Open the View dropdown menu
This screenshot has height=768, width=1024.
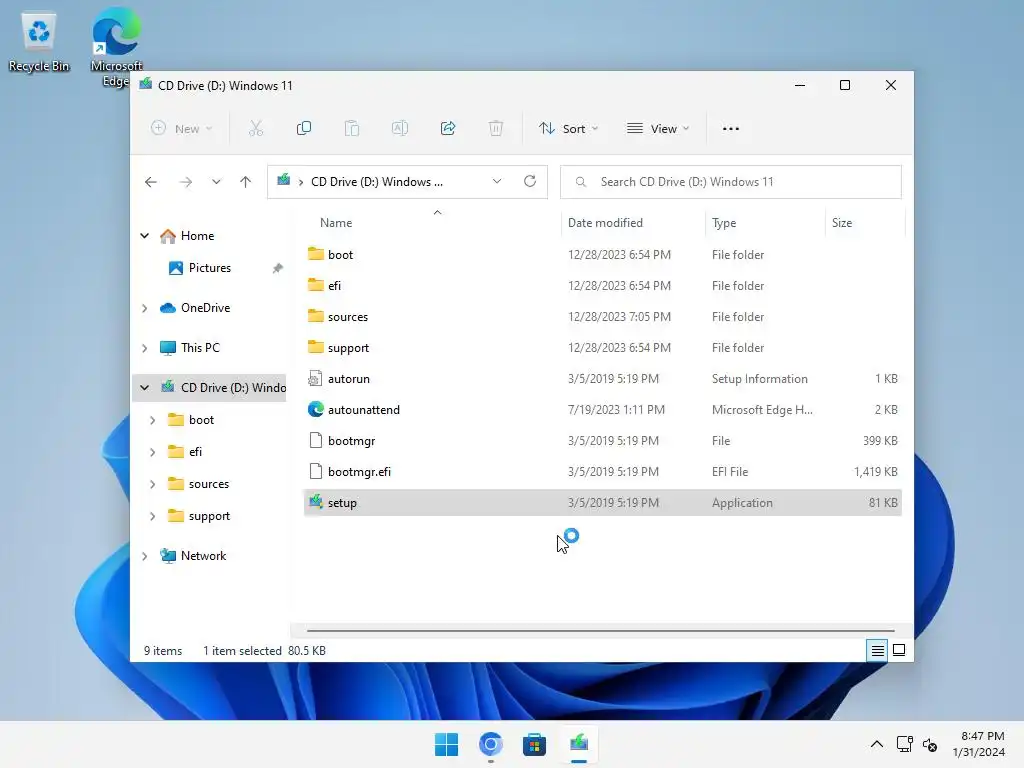658,129
